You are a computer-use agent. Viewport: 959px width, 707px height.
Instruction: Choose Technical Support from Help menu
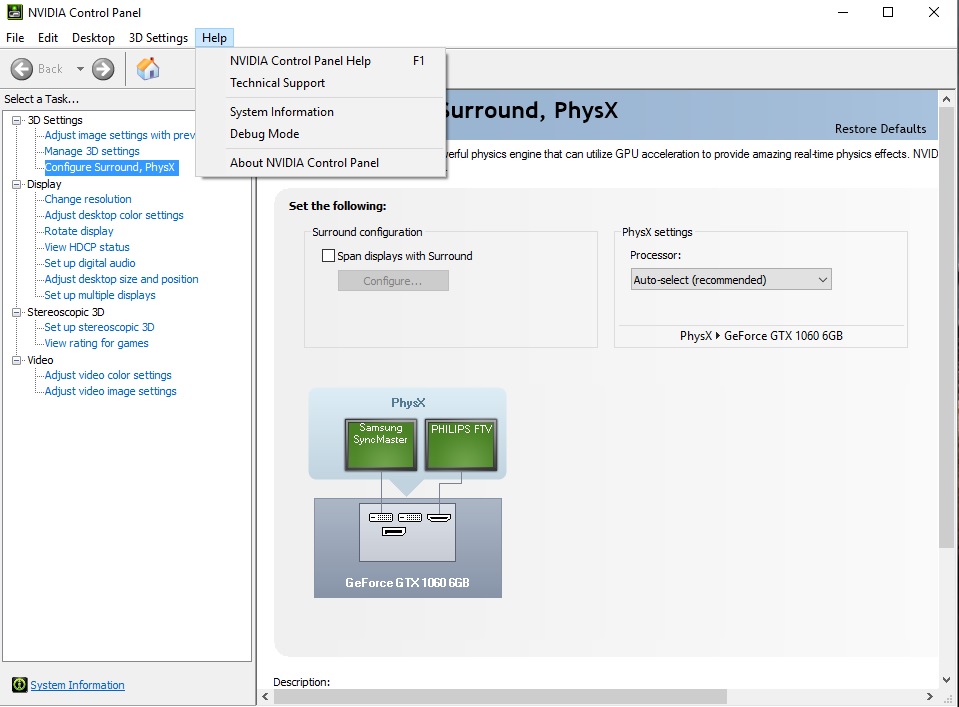pyautogui.click(x=322, y=83)
